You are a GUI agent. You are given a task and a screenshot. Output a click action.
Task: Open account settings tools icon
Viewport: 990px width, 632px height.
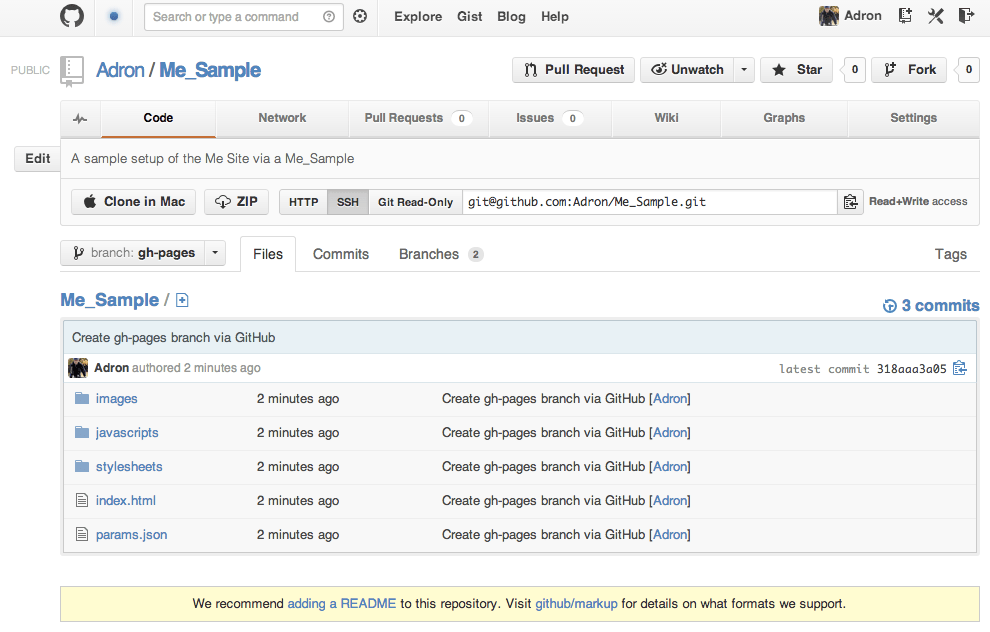936,16
